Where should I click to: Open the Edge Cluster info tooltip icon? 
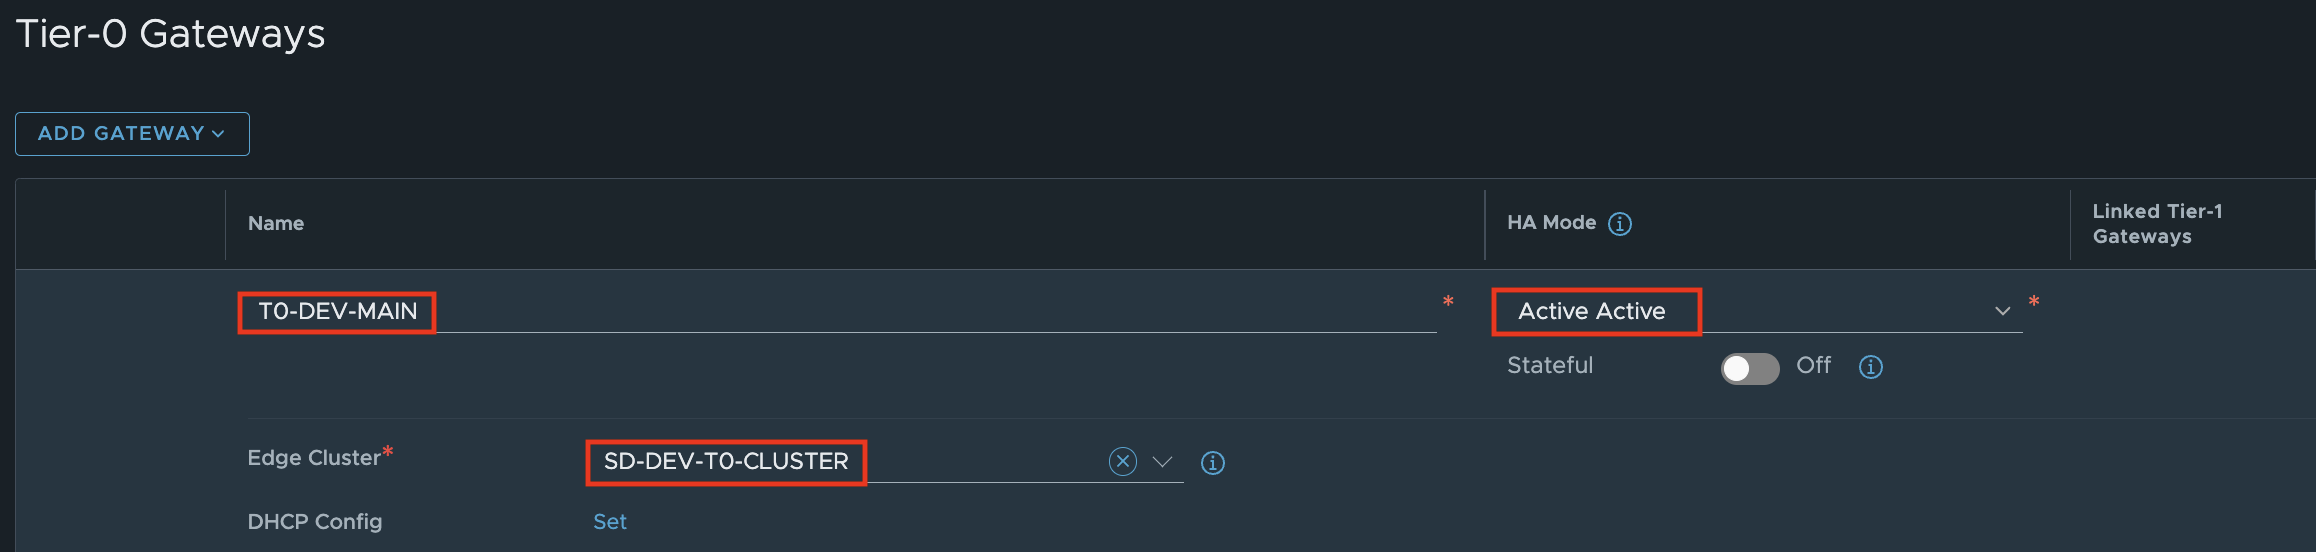click(x=1212, y=463)
